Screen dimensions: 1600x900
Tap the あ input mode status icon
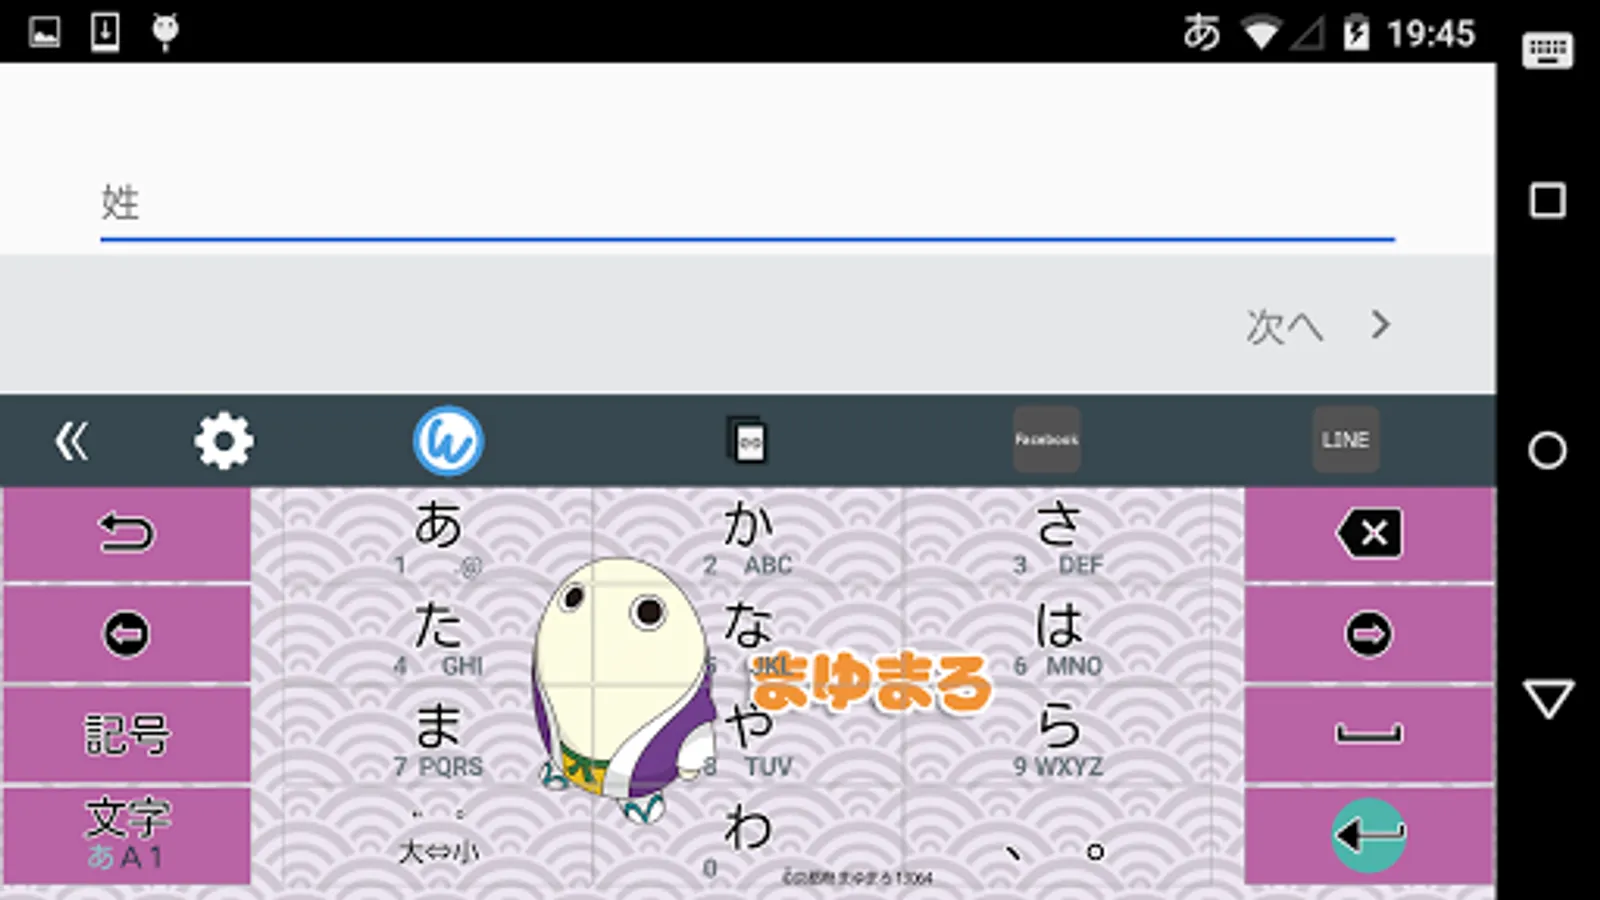point(1201,33)
